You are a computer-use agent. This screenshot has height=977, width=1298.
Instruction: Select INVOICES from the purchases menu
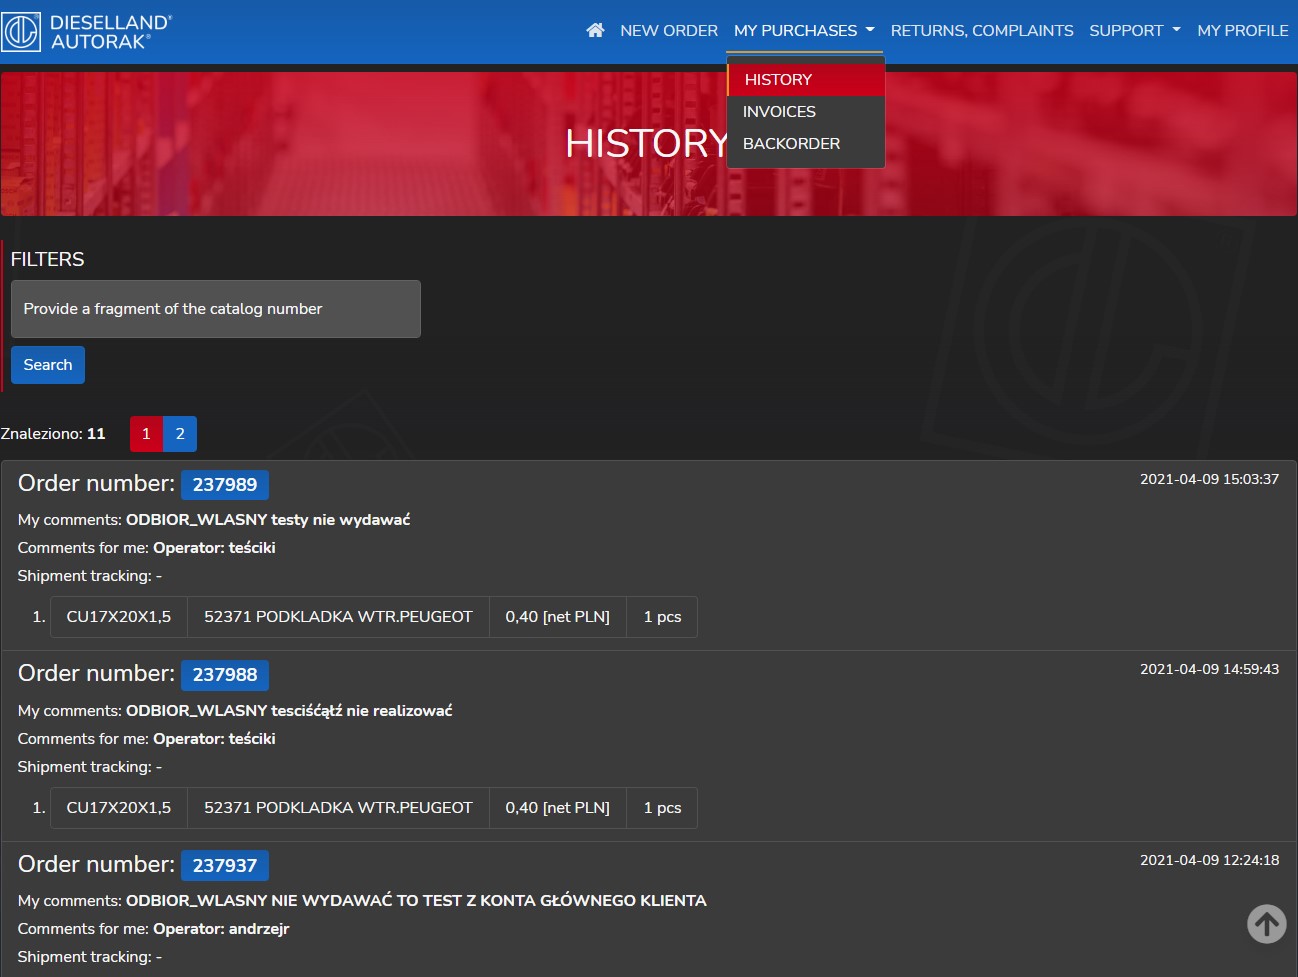(x=806, y=112)
